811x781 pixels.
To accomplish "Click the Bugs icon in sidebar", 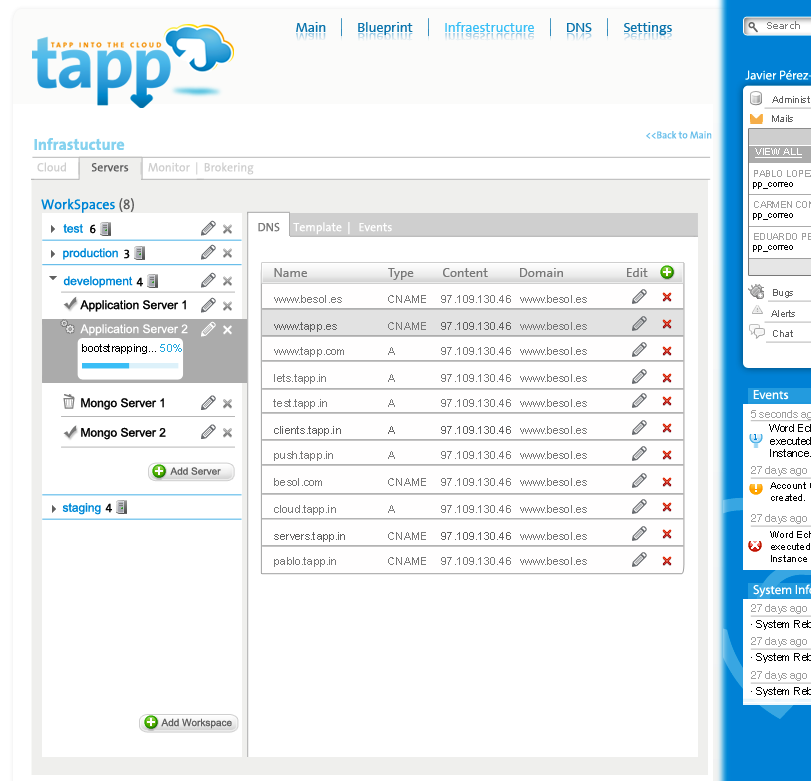I will click(x=757, y=292).
